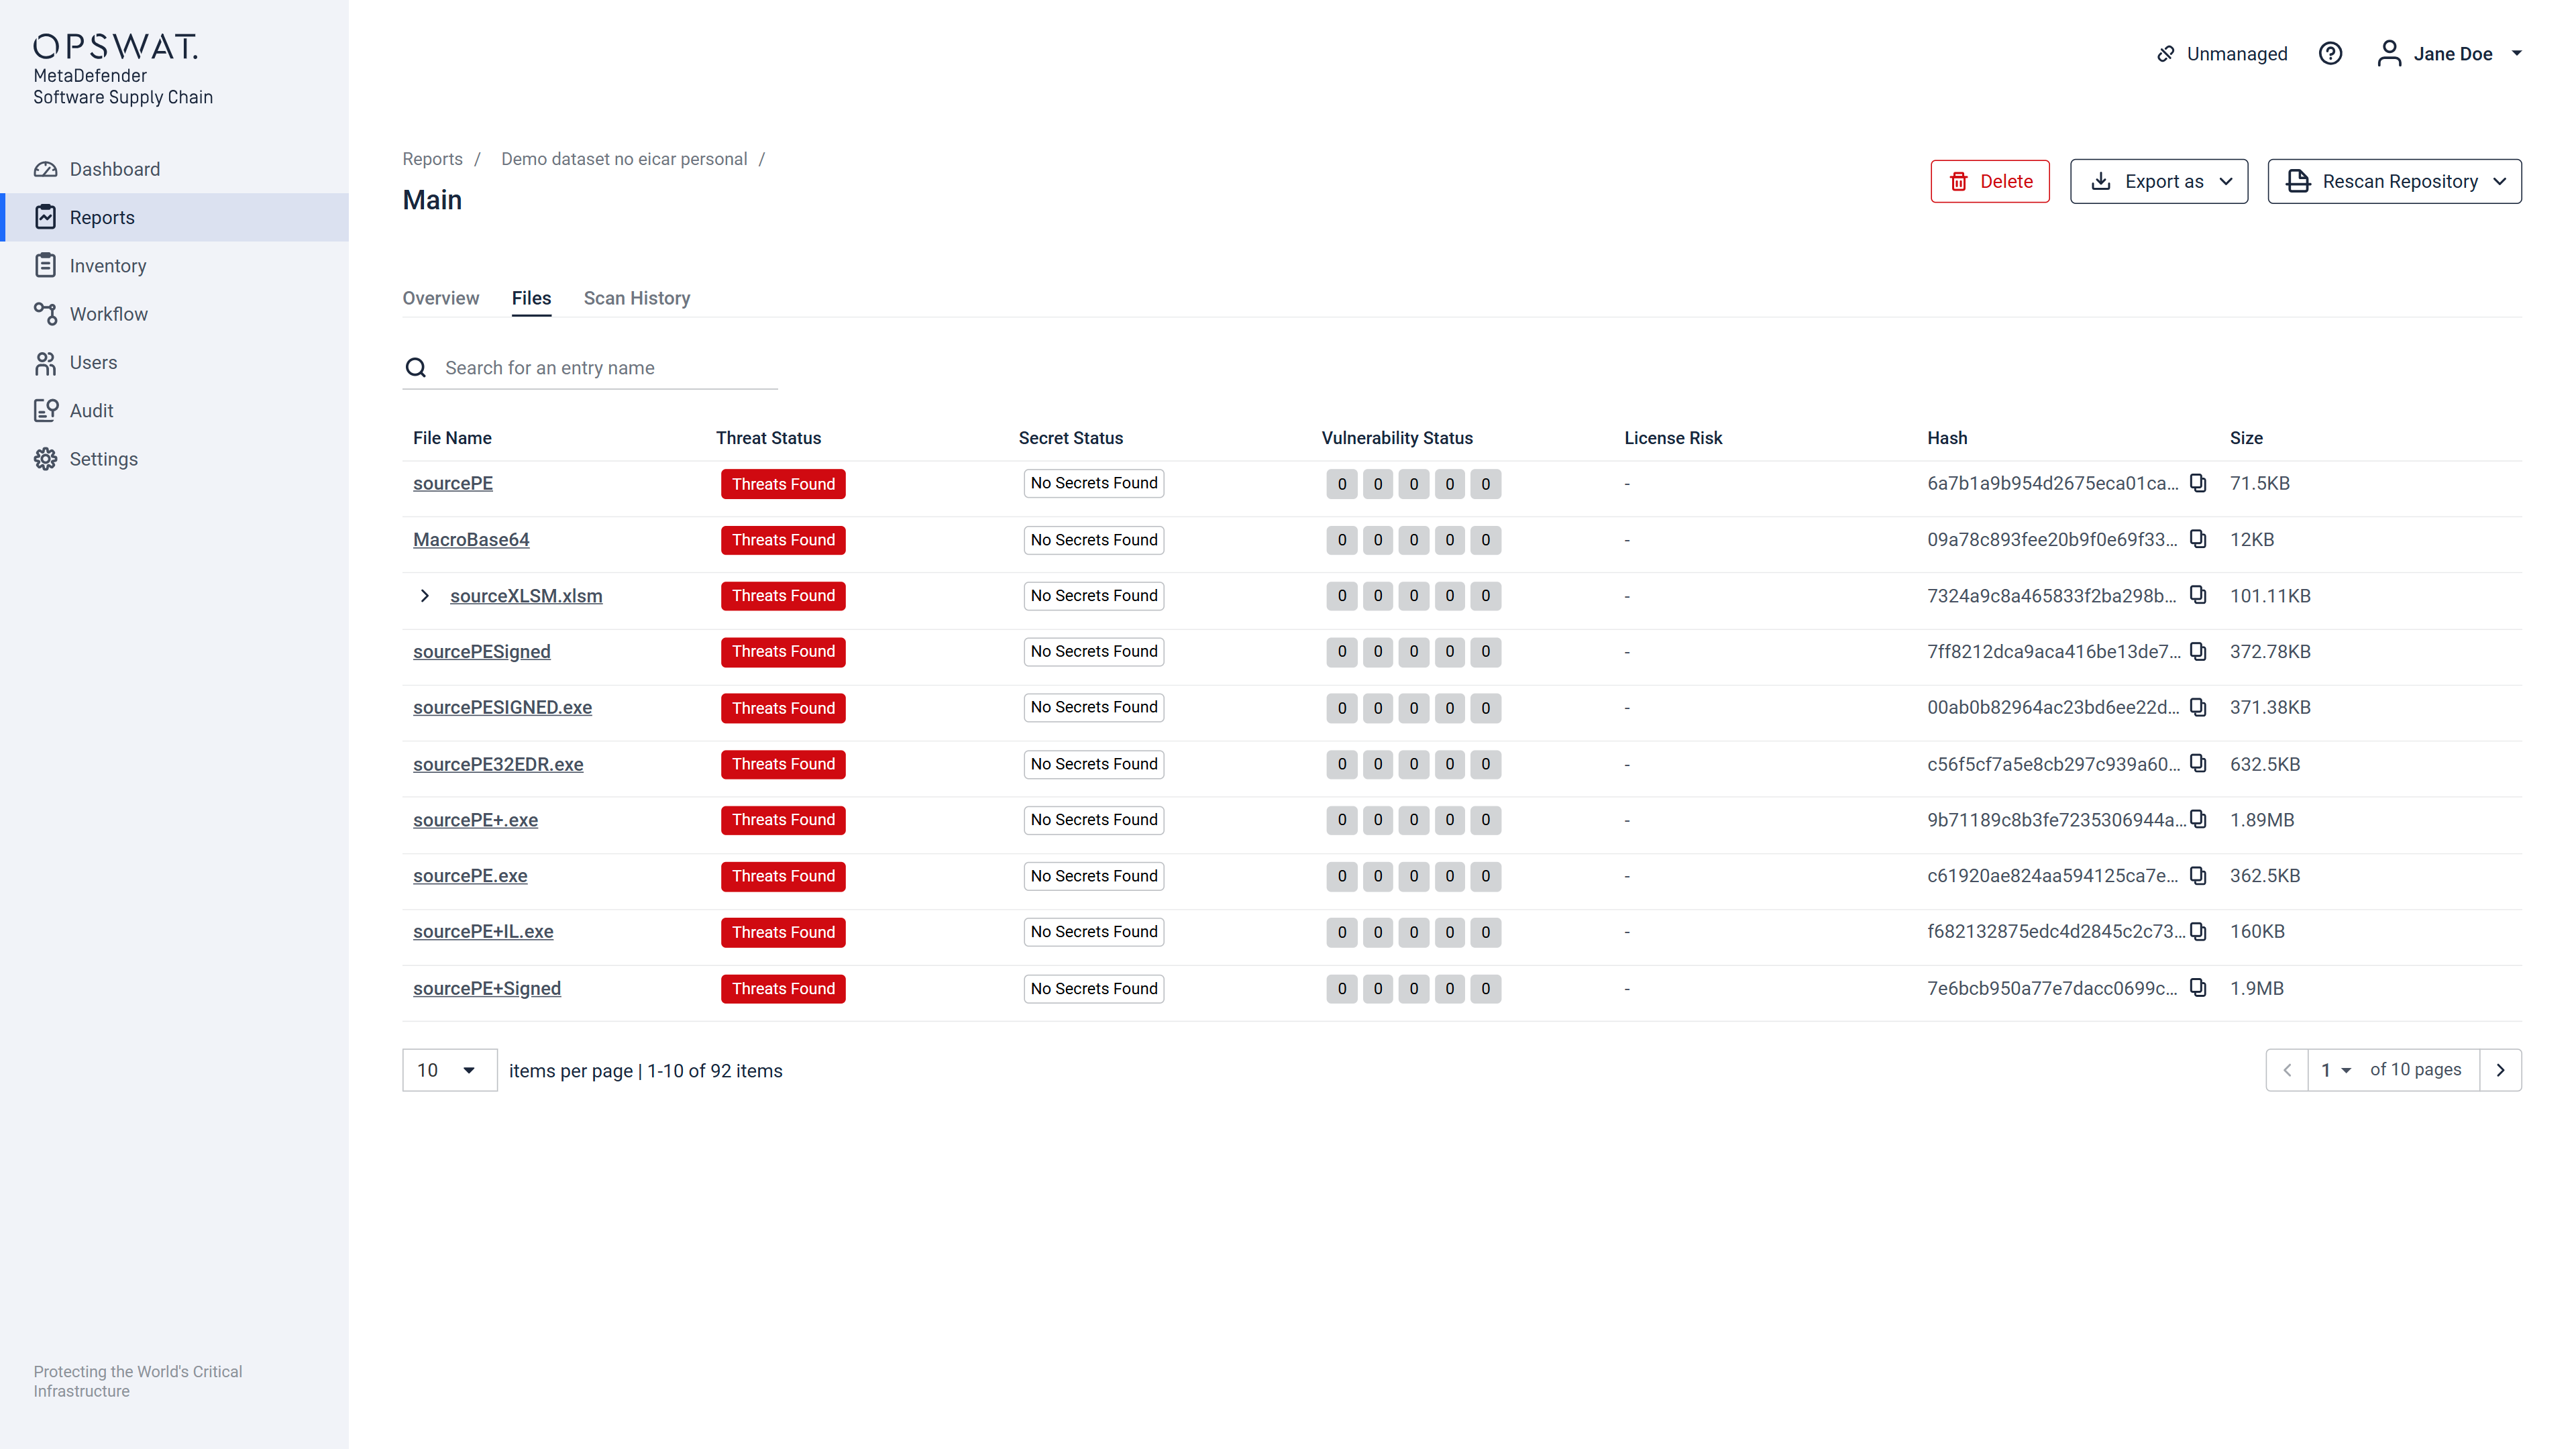The width and height of the screenshot is (2576, 1449).
Task: Click the entry name search field
Action: 607,368
